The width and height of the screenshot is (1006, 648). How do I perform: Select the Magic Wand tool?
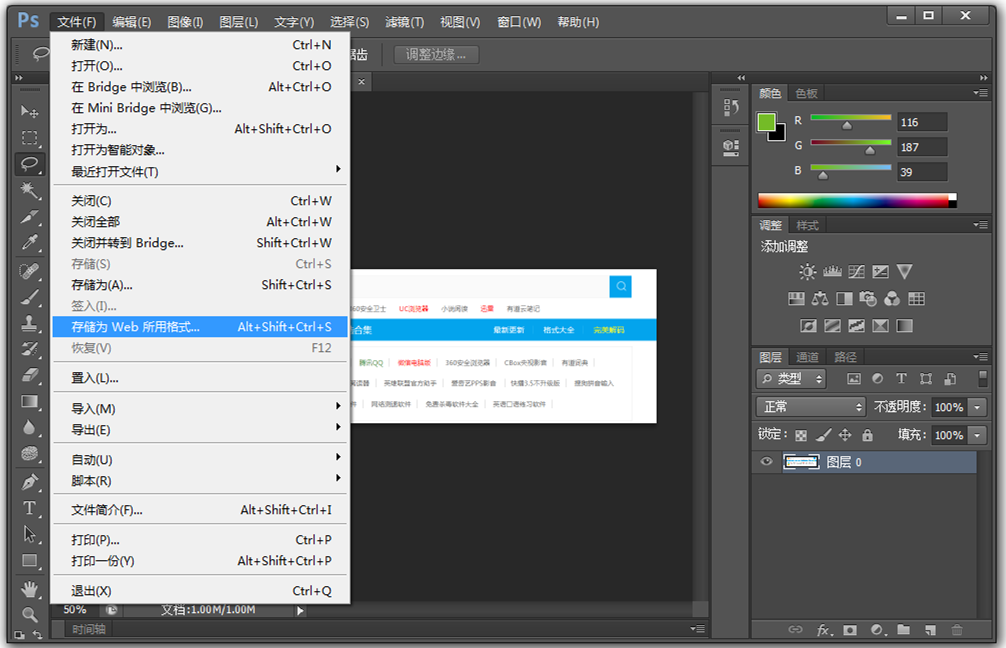[29, 191]
